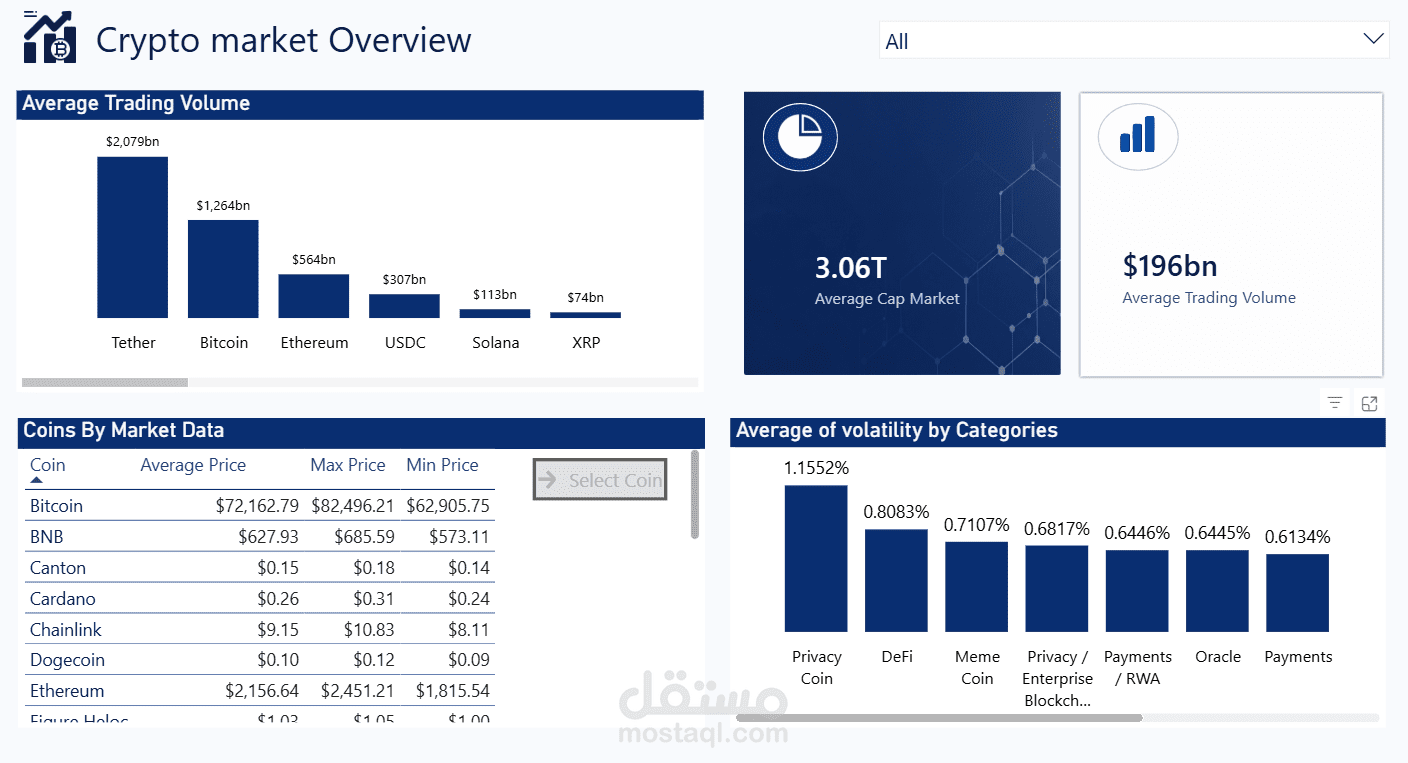This screenshot has width=1408, height=763.
Task: Click the $10.83 Chainlink max price
Action: click(x=368, y=630)
